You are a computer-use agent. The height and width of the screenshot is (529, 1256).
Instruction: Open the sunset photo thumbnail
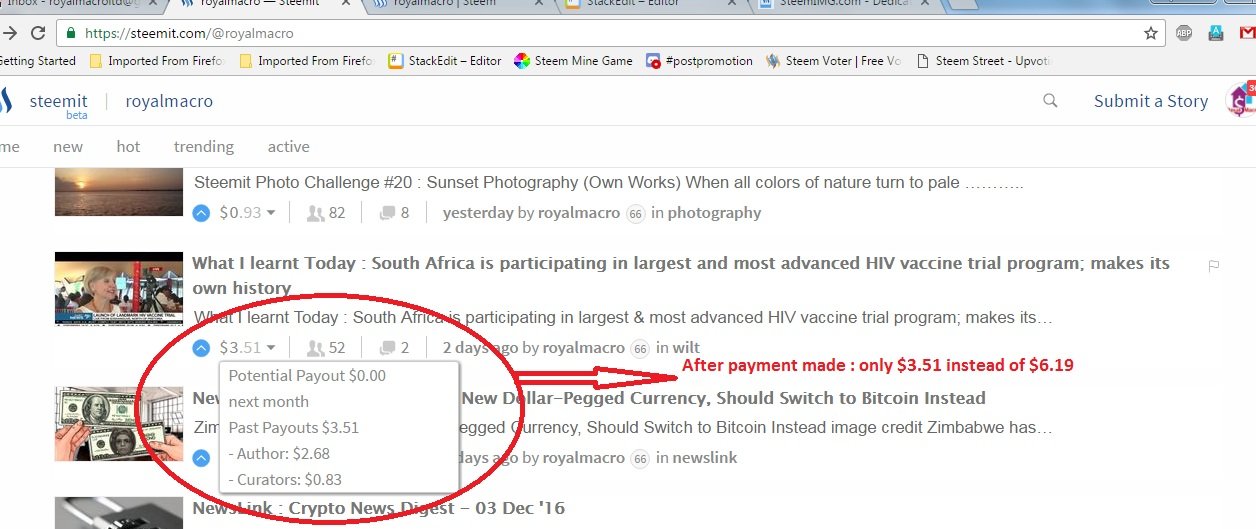click(x=118, y=192)
